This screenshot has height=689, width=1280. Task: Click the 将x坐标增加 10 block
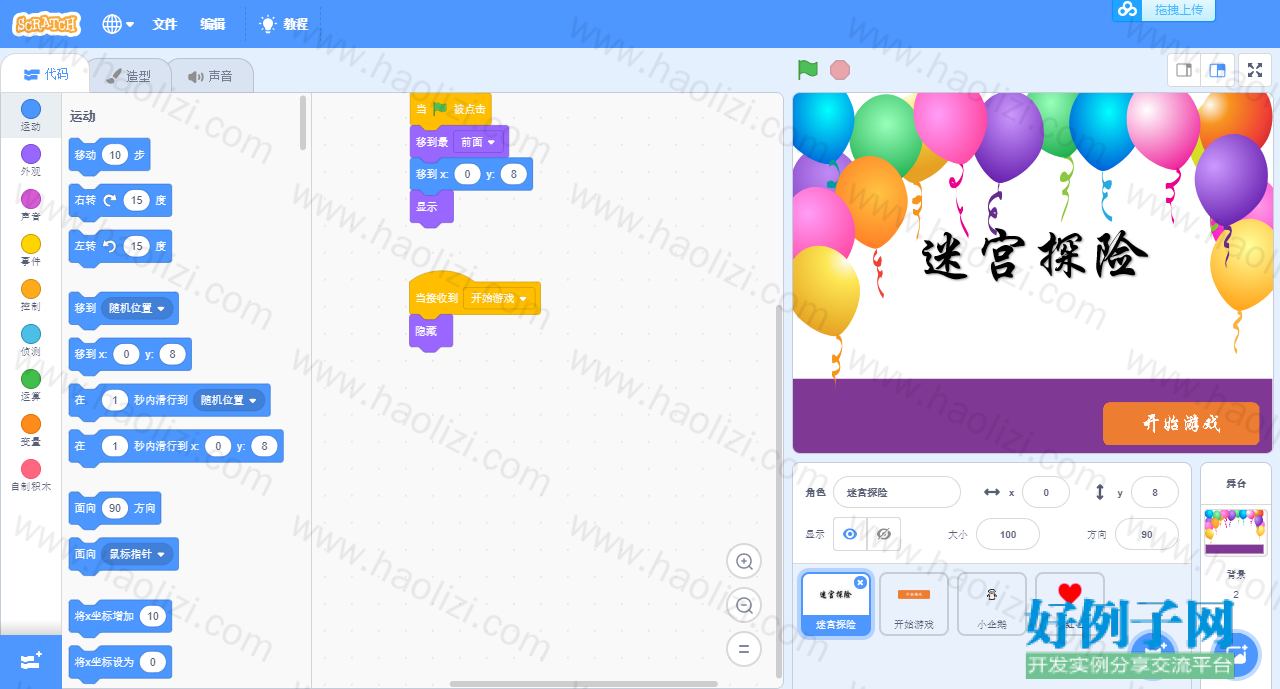coord(120,616)
